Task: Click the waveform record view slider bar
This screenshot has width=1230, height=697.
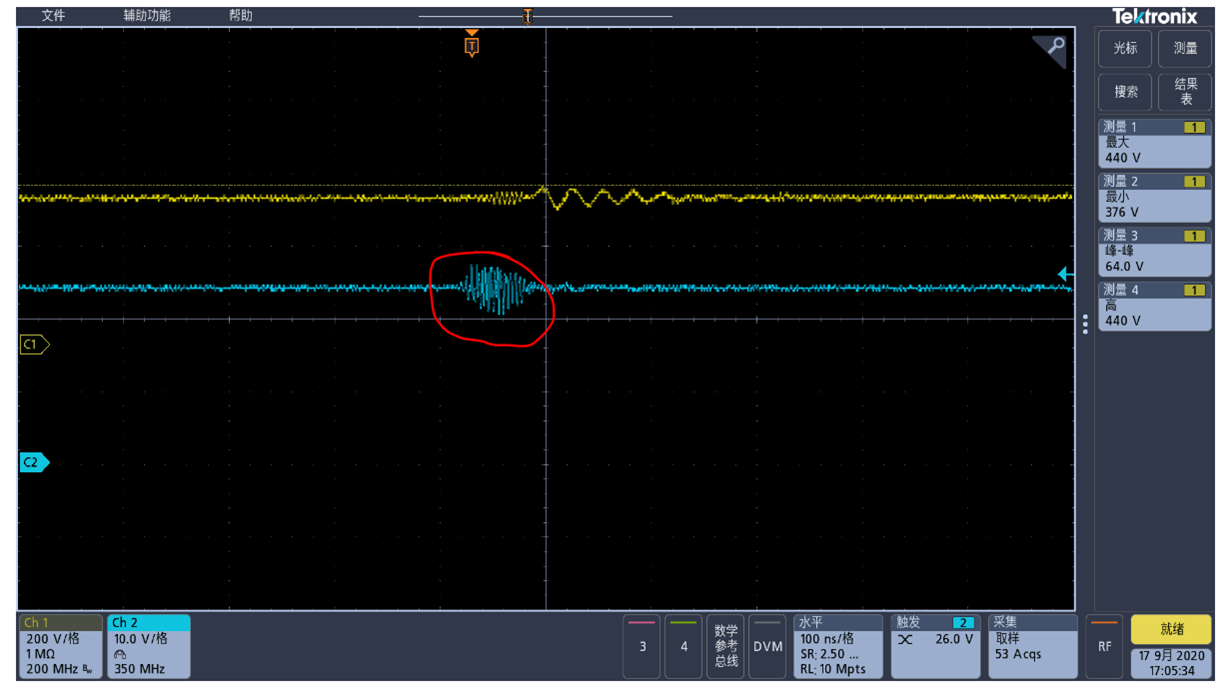Action: 546,16
